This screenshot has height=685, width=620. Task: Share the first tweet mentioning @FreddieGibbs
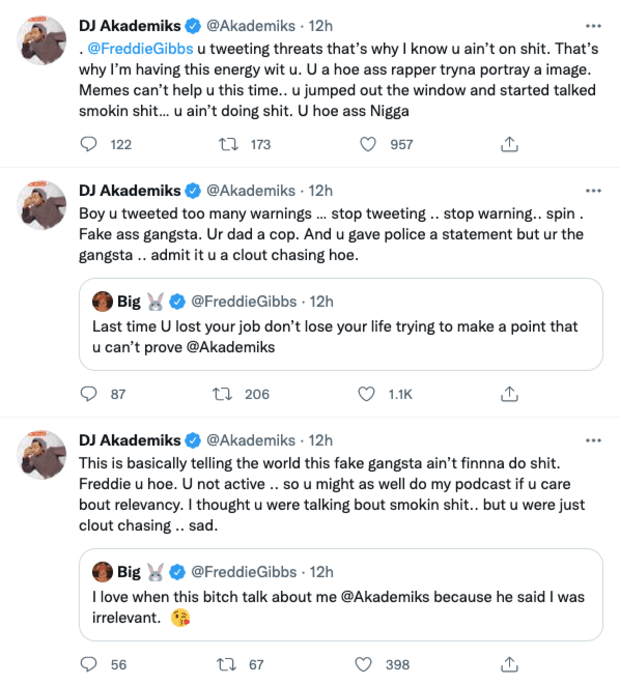(x=509, y=144)
